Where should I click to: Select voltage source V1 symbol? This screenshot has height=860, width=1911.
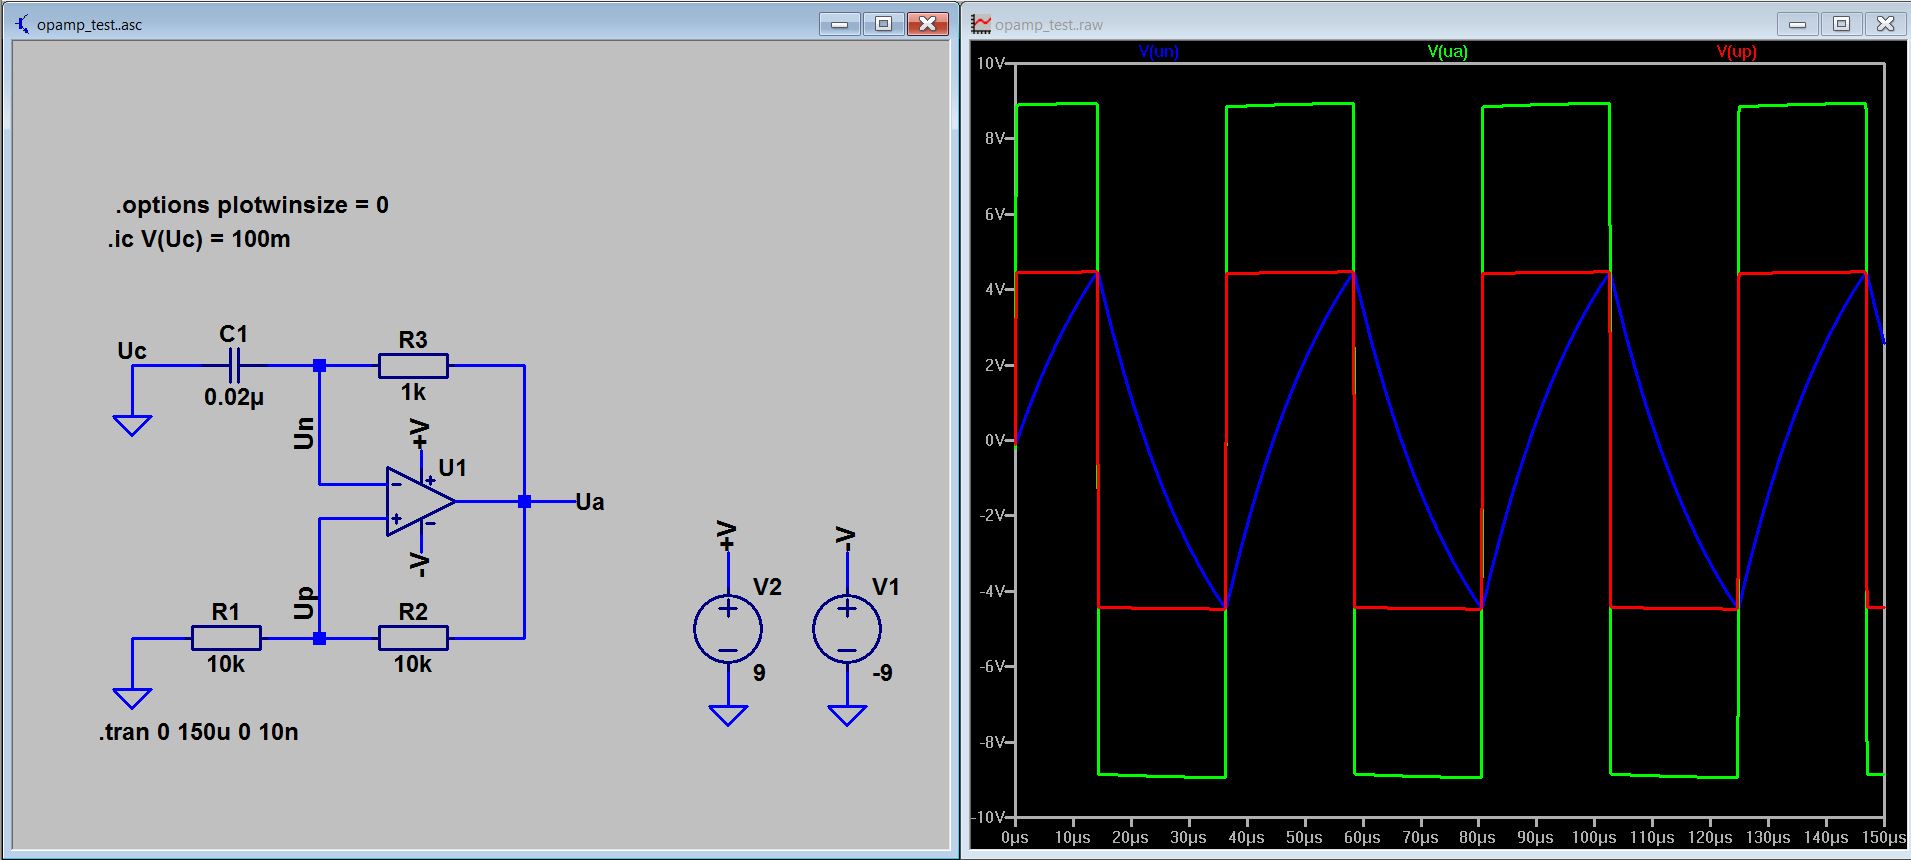(x=847, y=629)
